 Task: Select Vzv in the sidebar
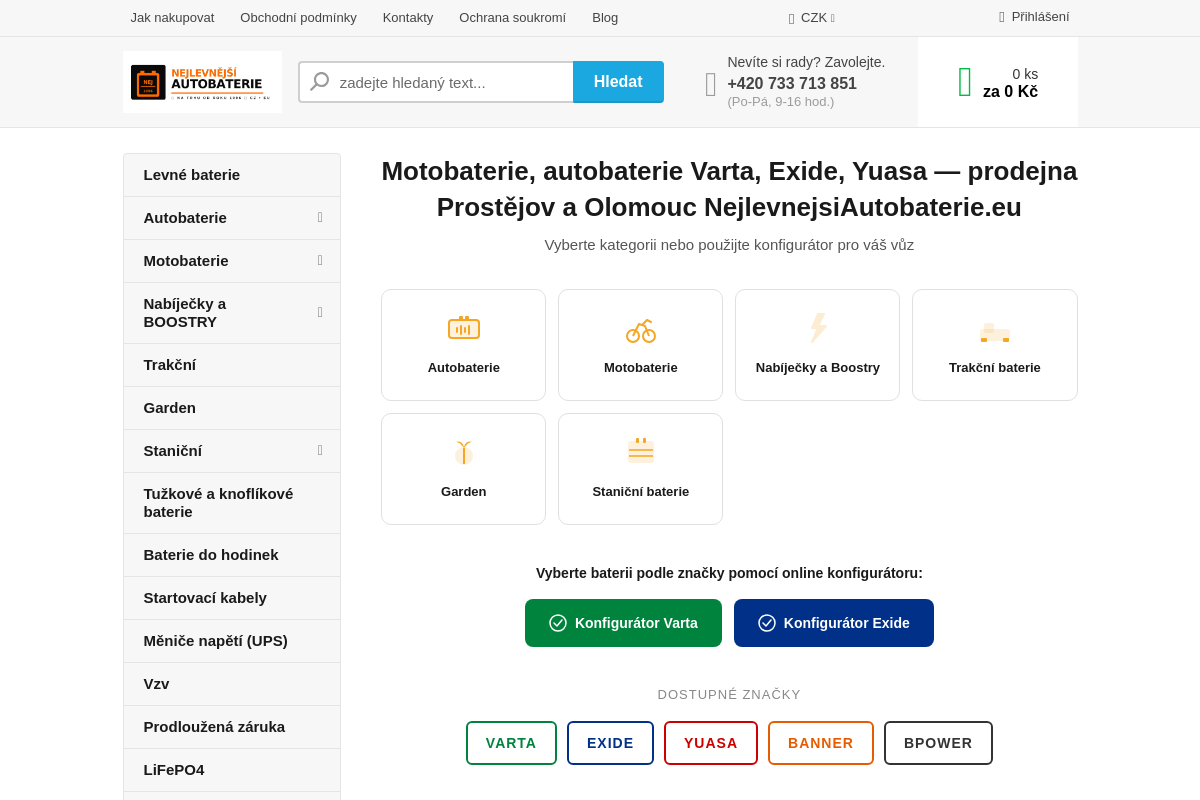pos(232,684)
